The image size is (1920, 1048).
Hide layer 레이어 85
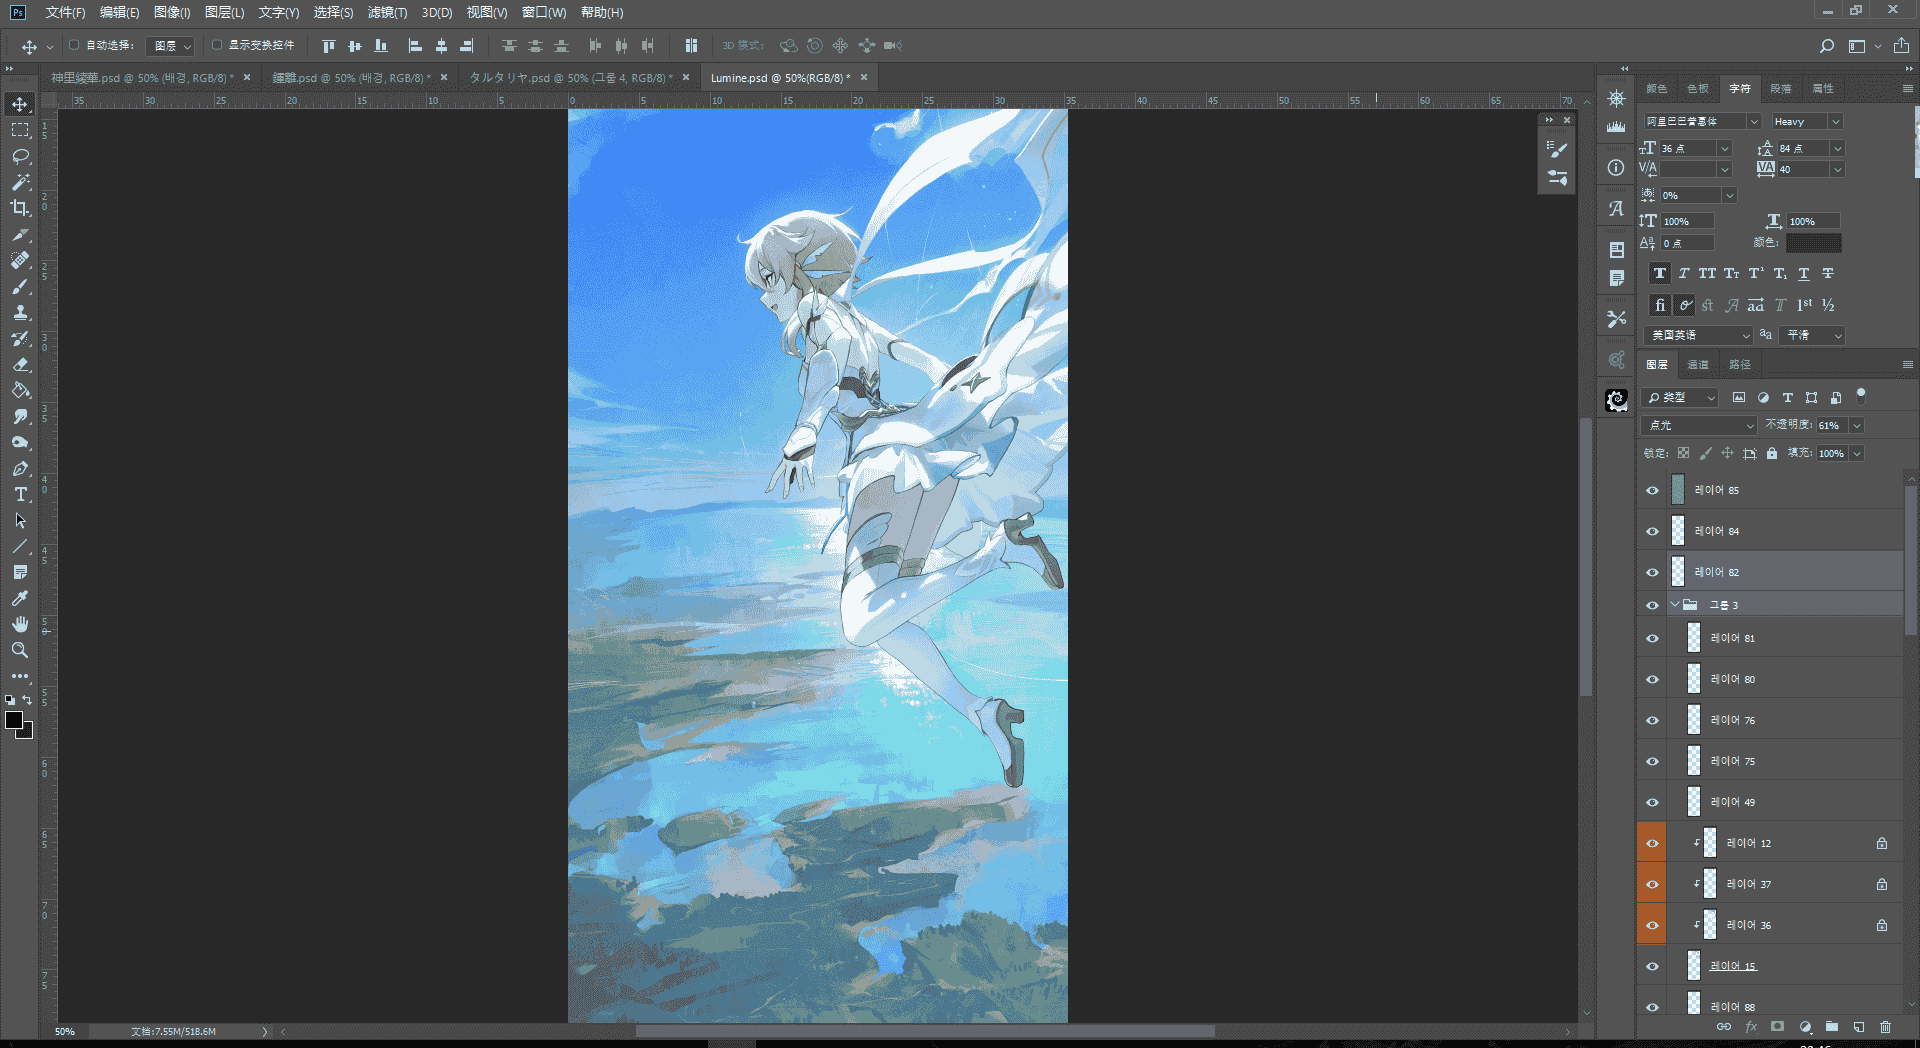tap(1652, 491)
